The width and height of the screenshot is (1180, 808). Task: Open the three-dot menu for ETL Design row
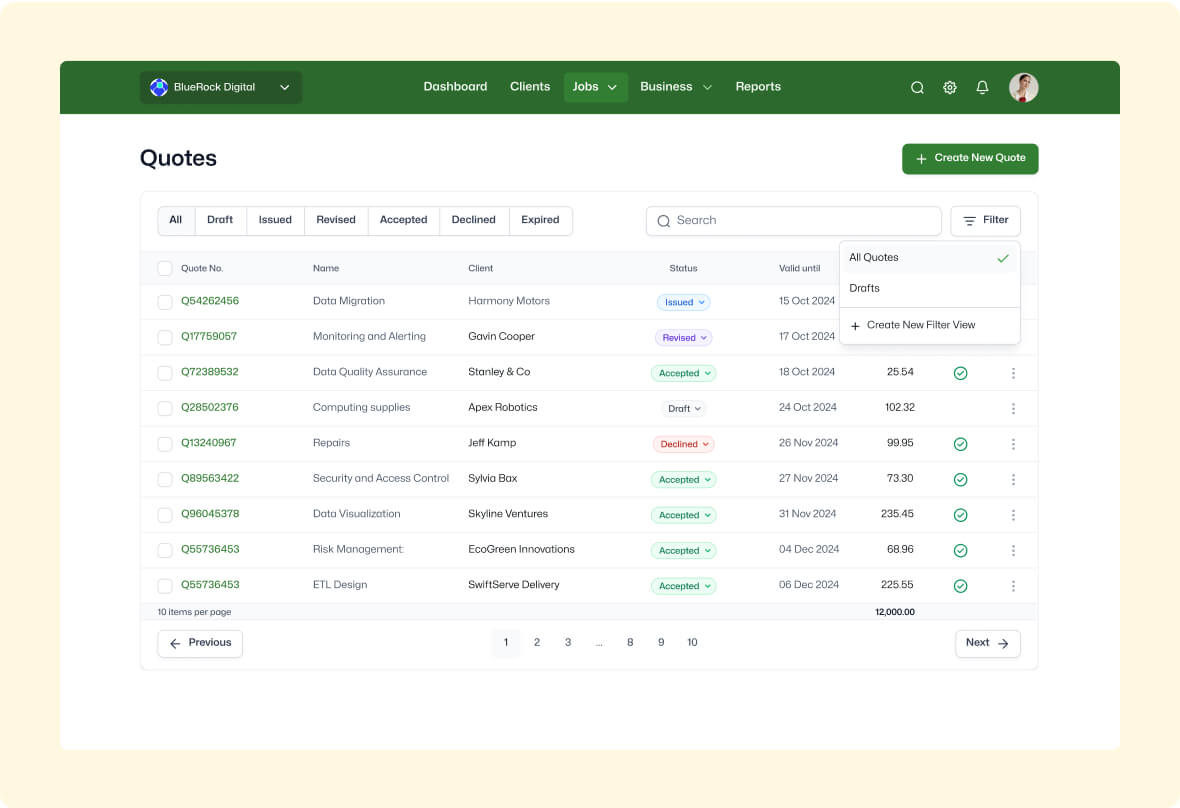(1013, 586)
